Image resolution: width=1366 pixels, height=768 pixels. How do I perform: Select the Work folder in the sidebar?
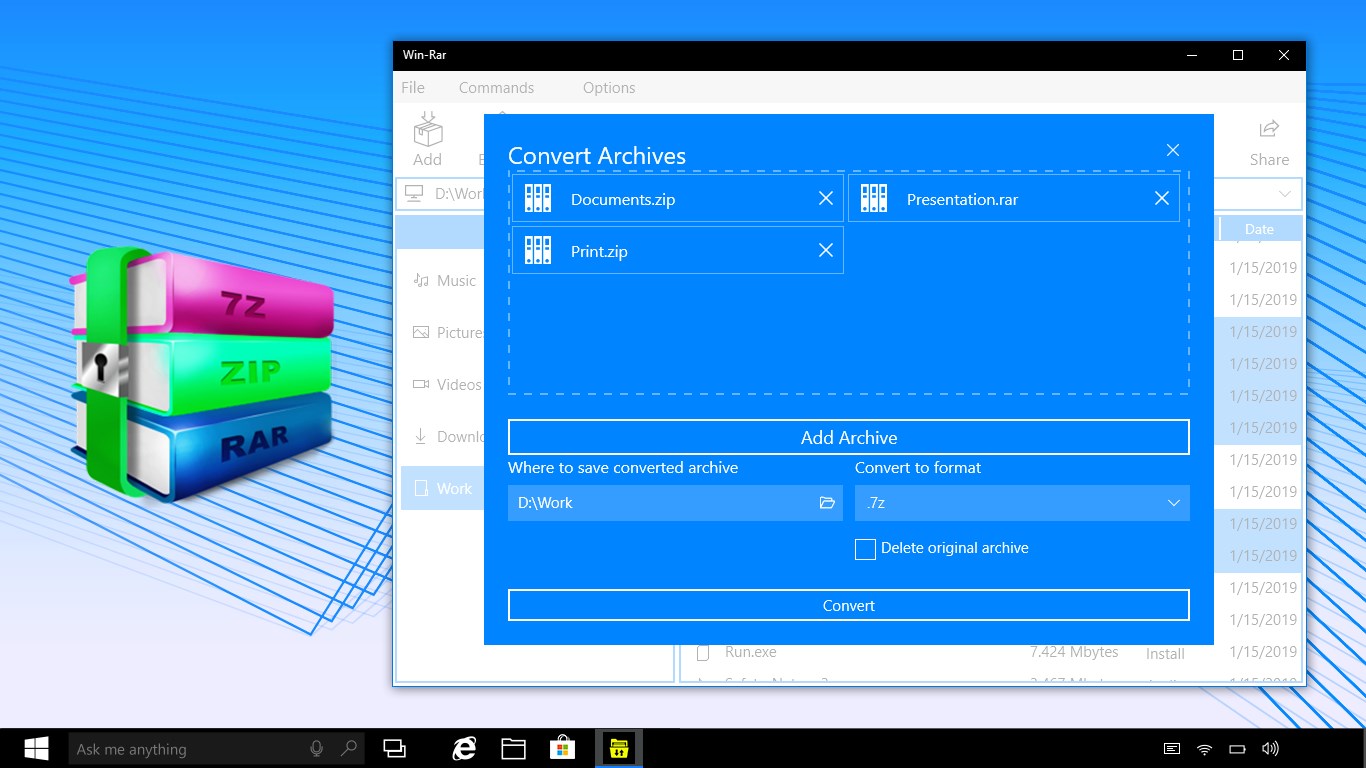pos(443,489)
